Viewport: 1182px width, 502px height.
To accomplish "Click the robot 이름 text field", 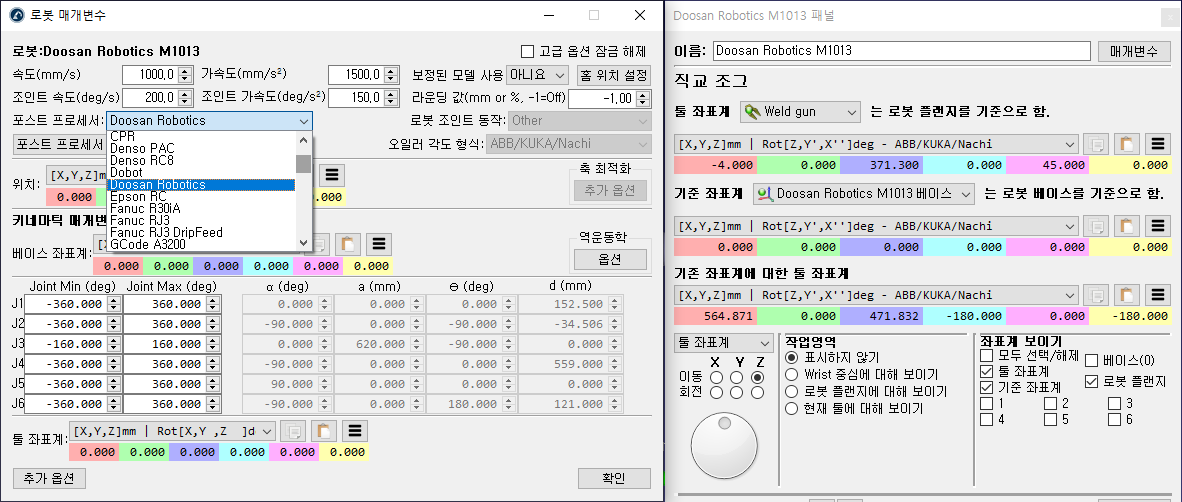I will coord(900,51).
